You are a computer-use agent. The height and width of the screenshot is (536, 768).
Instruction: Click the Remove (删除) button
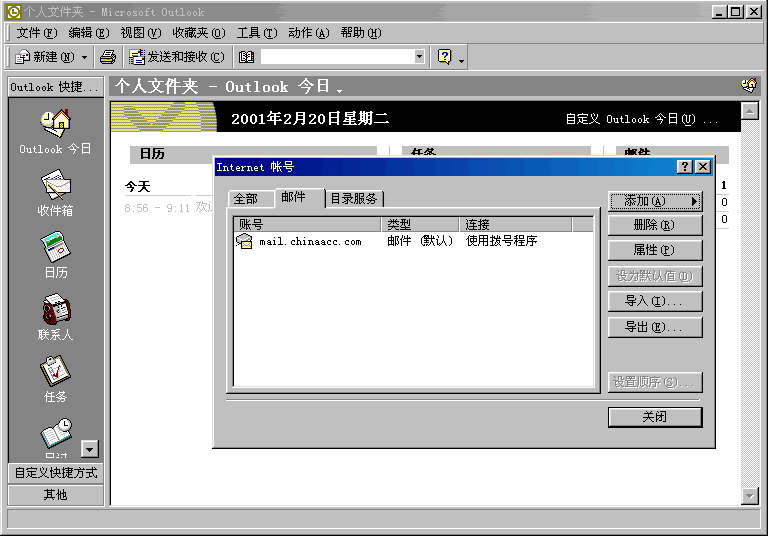click(654, 225)
